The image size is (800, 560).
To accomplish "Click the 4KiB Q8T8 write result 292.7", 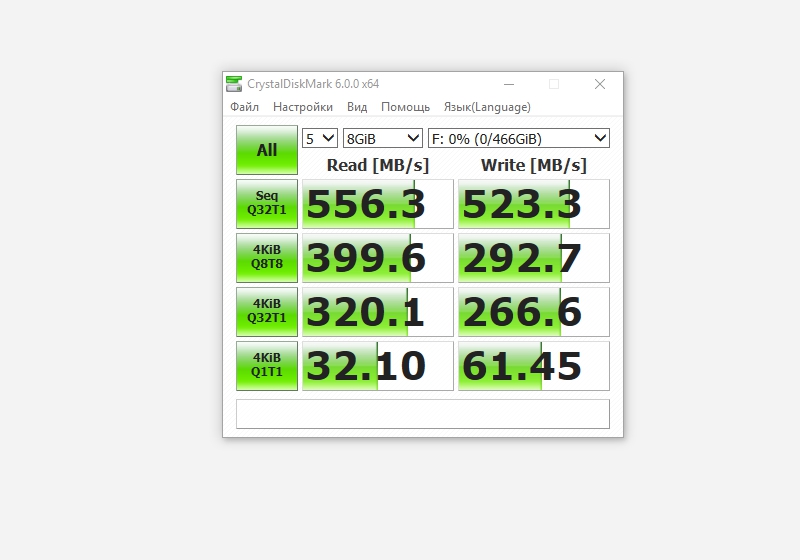I will [534, 258].
